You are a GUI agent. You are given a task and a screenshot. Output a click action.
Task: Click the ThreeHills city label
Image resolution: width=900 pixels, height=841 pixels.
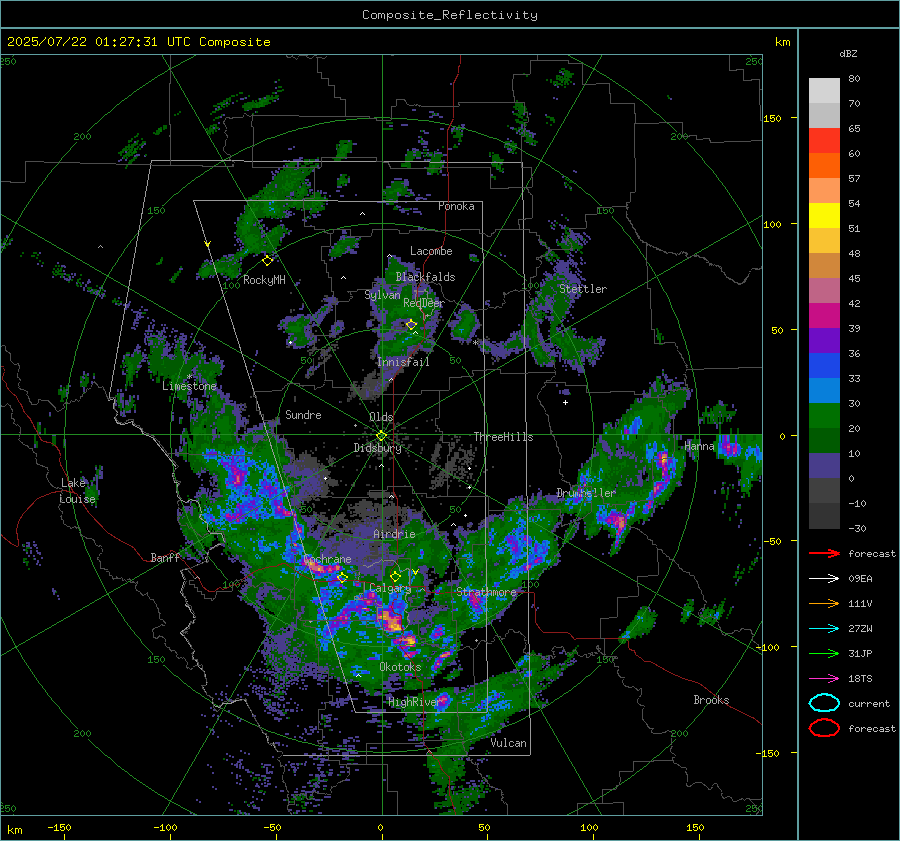(503, 437)
